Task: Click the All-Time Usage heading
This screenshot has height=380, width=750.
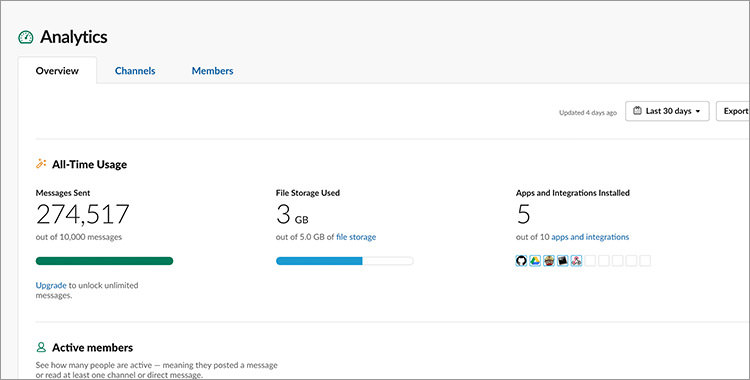Action: point(89,164)
